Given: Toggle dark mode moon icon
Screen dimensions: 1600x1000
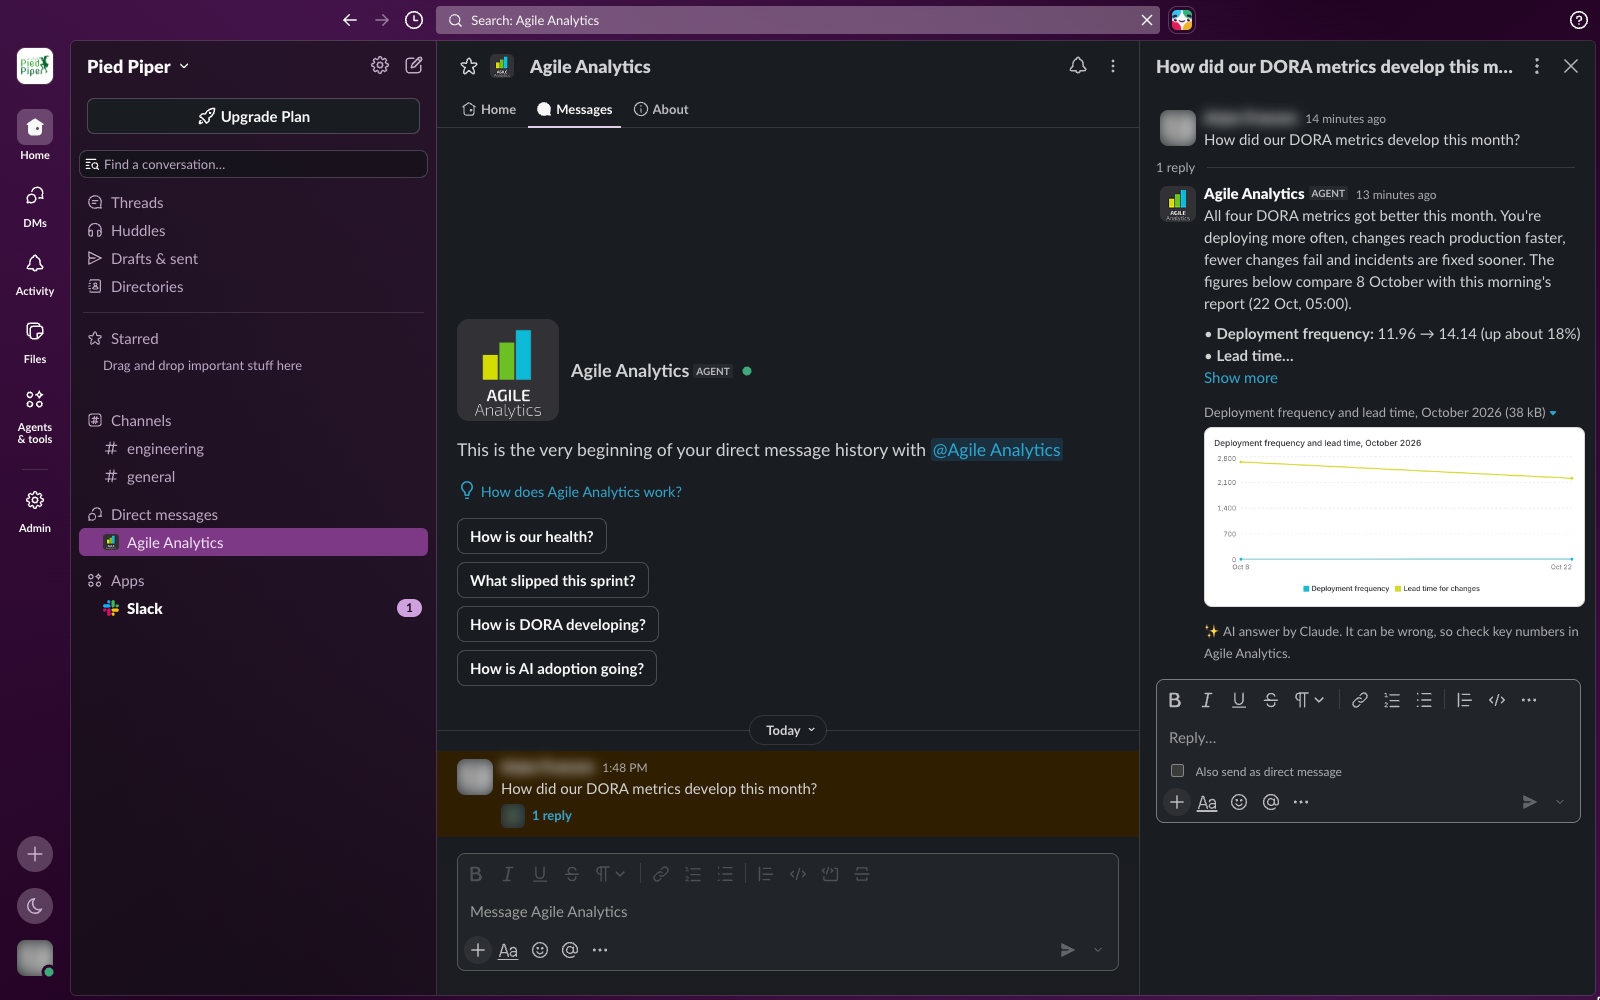Looking at the screenshot, I should 35,906.
